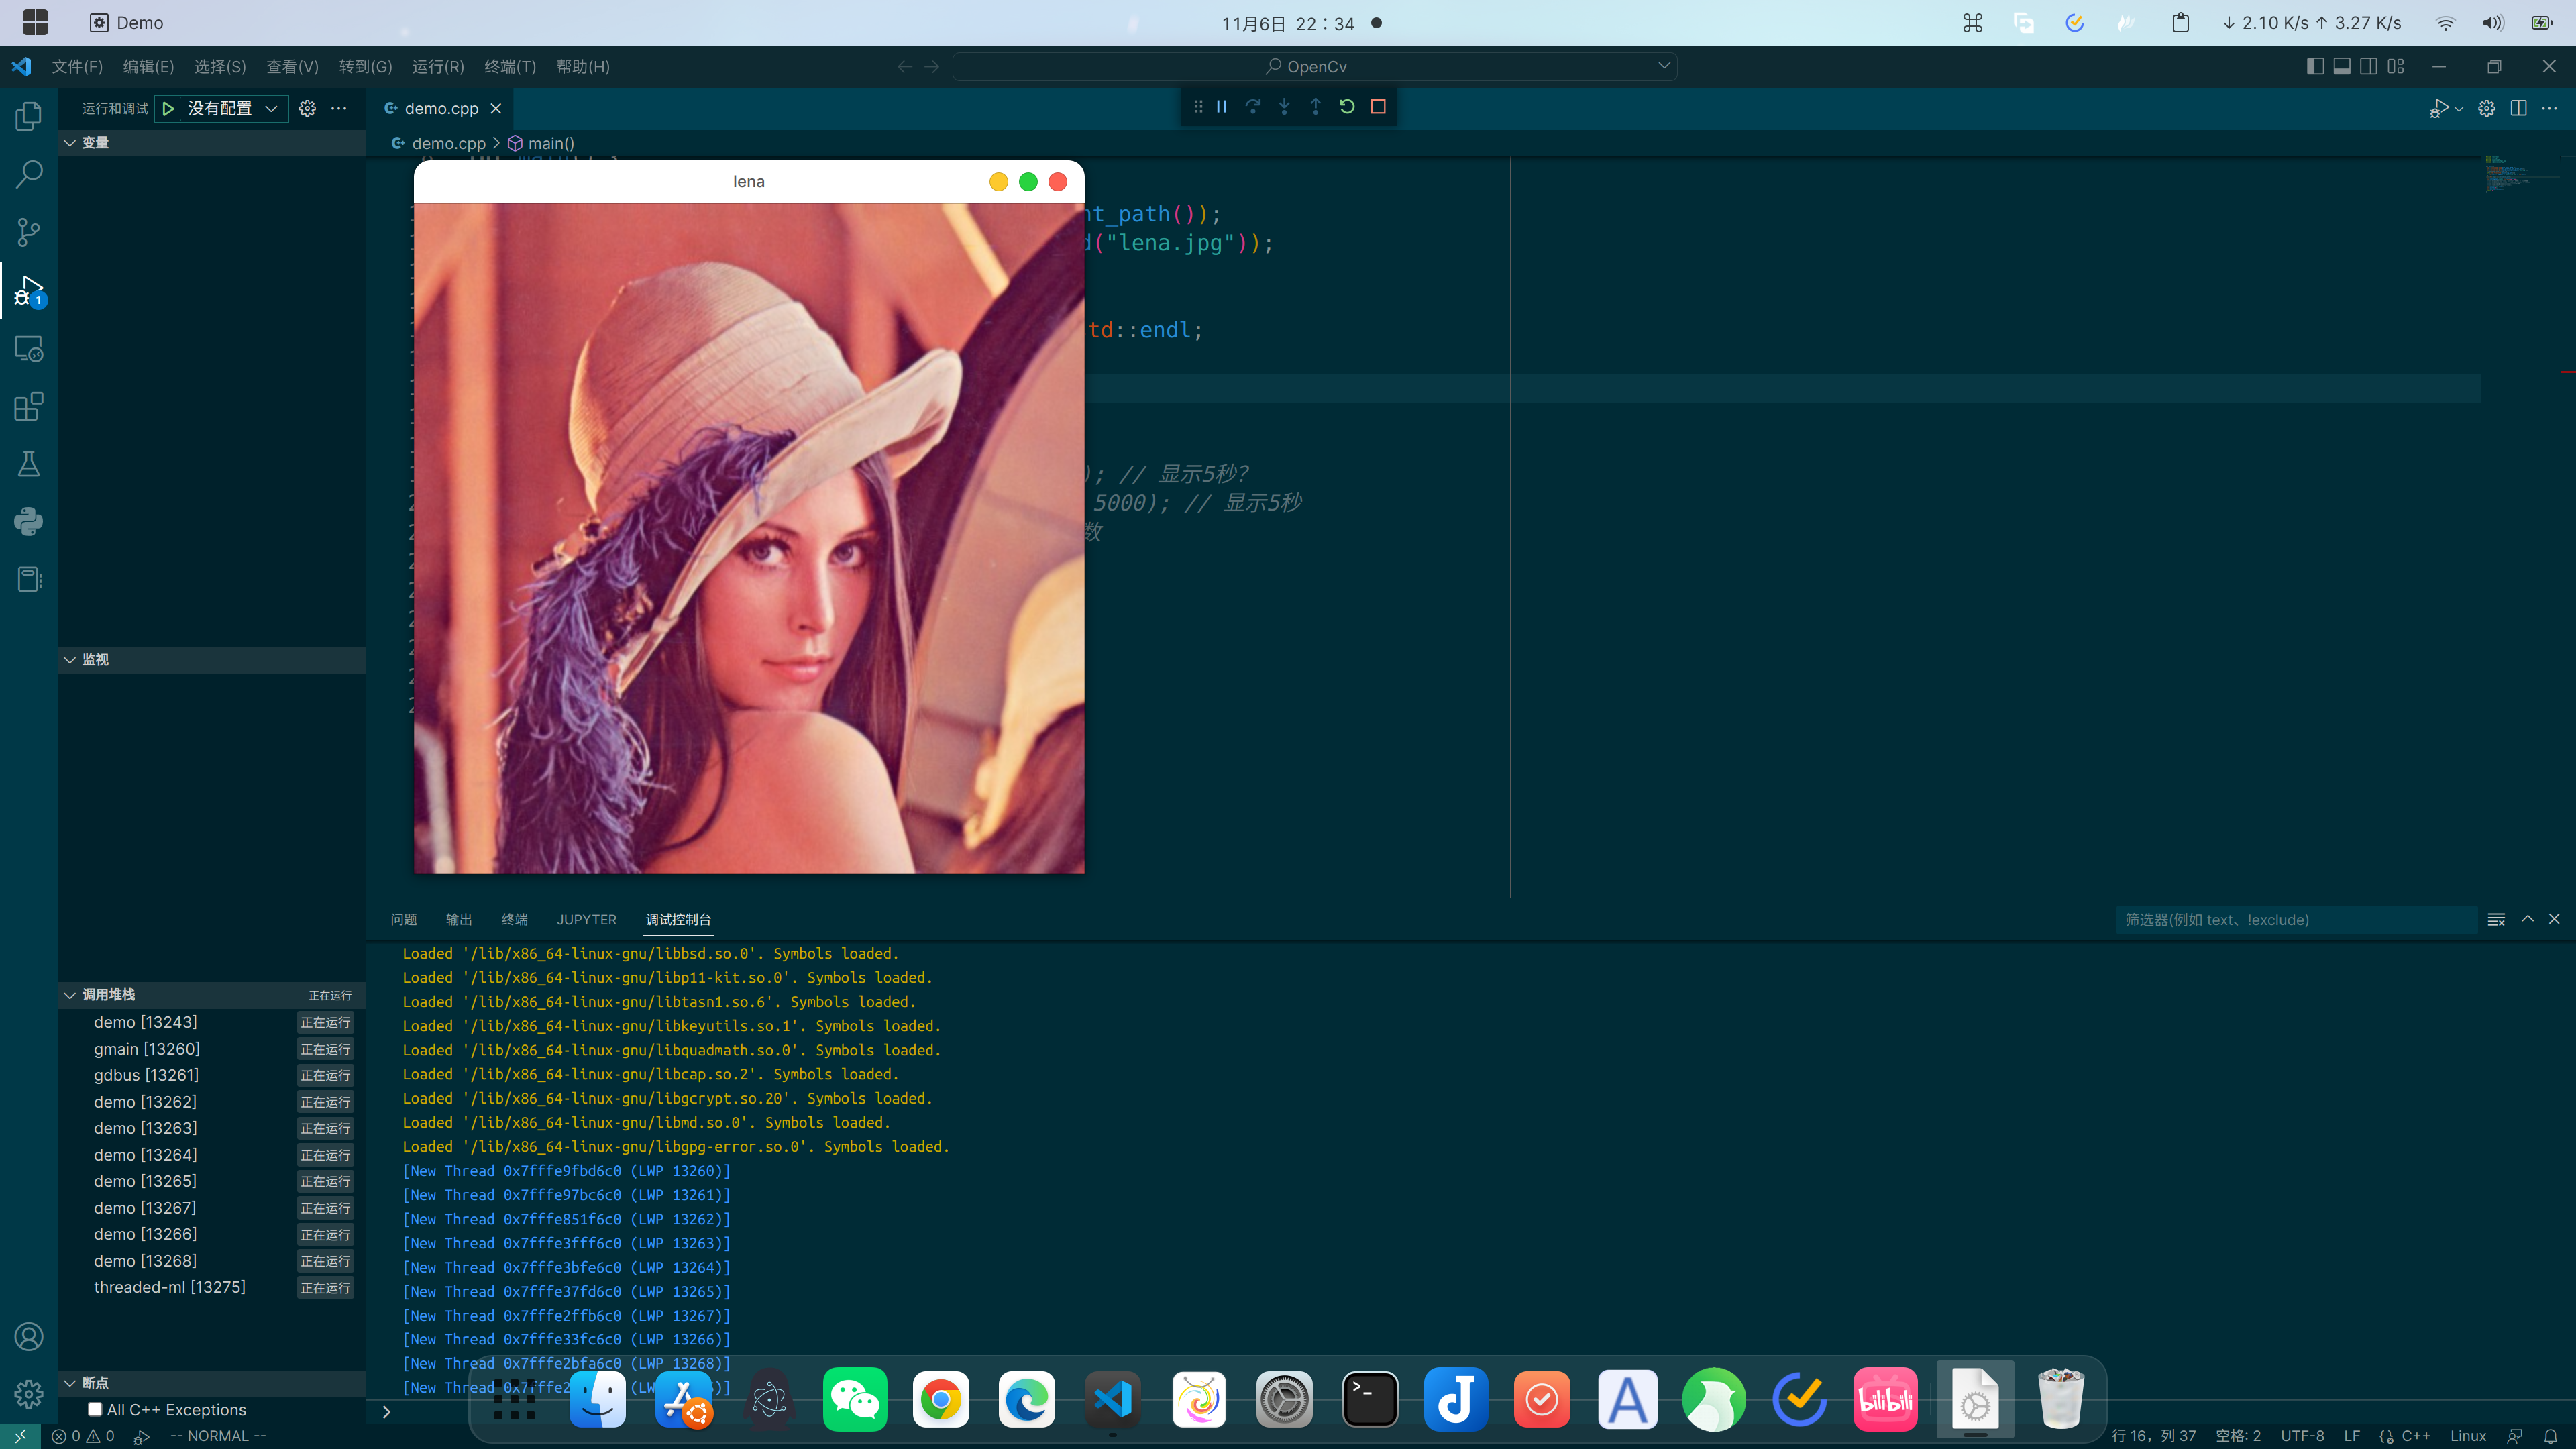Collapse the 调用堆栈 call stack section
The image size is (2576, 1449).
pyautogui.click(x=70, y=995)
